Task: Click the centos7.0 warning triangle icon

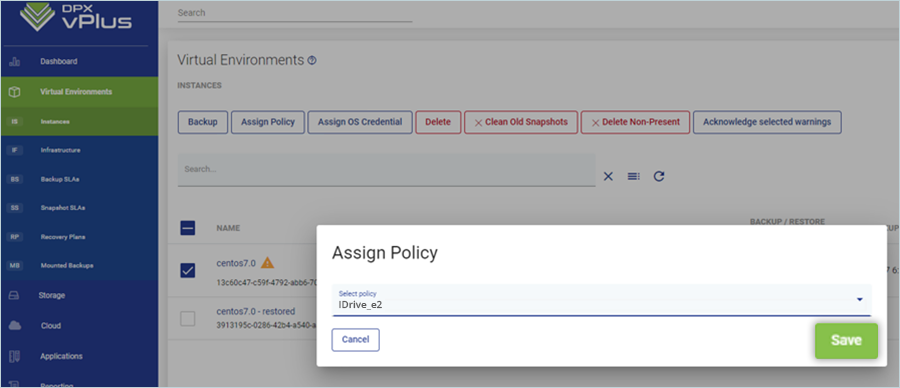Action: pos(267,263)
